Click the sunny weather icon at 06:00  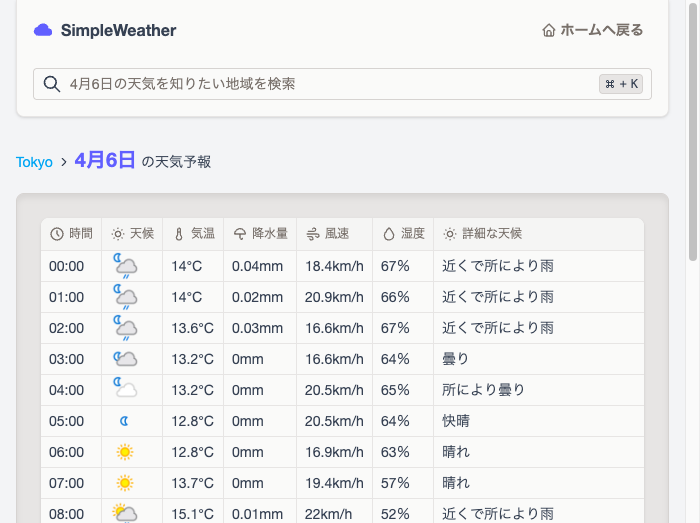point(125,452)
